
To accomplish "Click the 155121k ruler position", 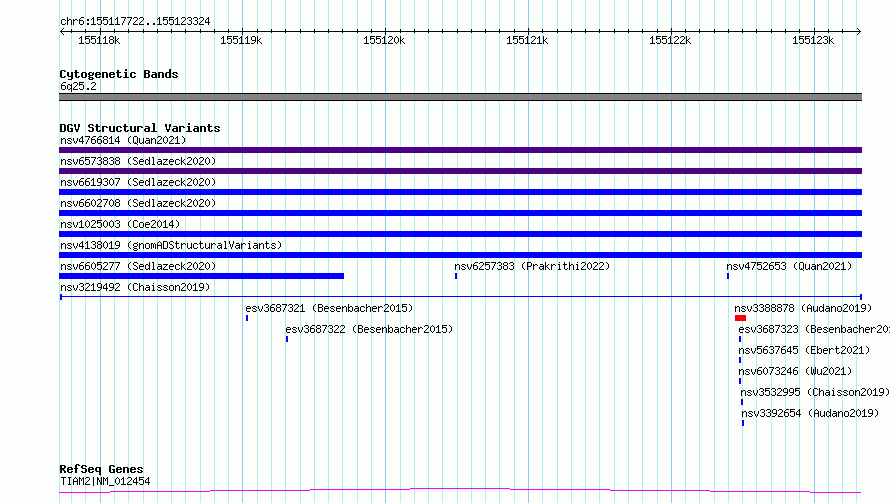I will click(527, 40).
